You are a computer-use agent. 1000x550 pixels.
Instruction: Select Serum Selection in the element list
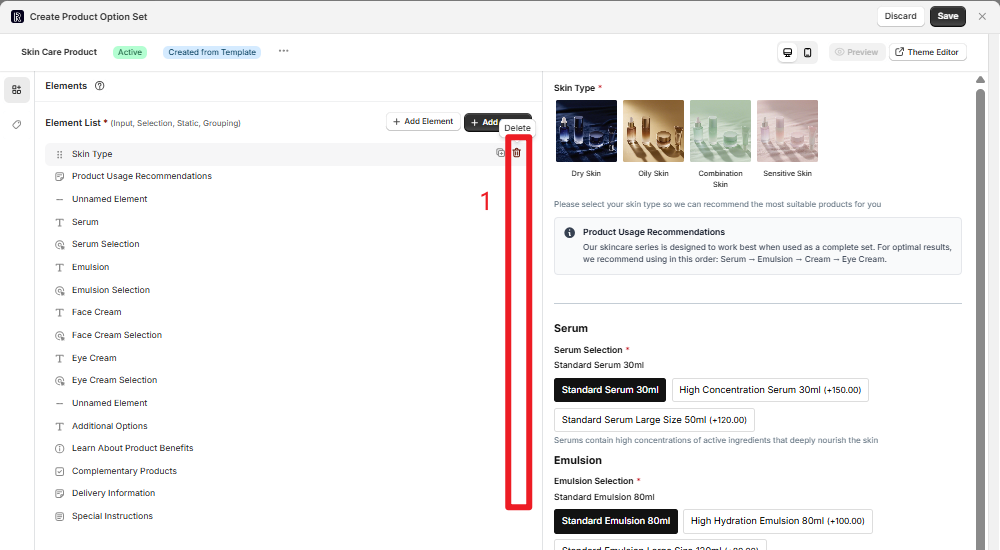(x=105, y=244)
